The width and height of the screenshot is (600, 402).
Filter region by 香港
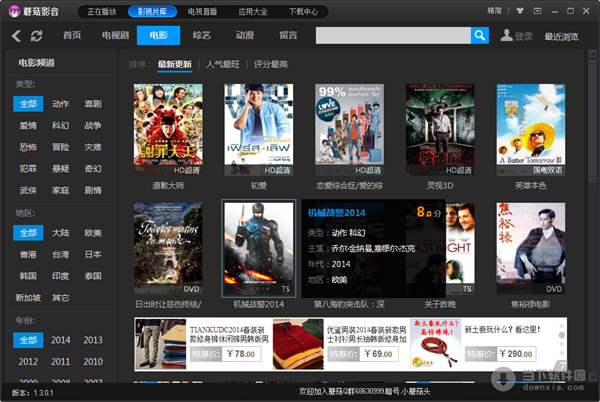[x=28, y=254]
